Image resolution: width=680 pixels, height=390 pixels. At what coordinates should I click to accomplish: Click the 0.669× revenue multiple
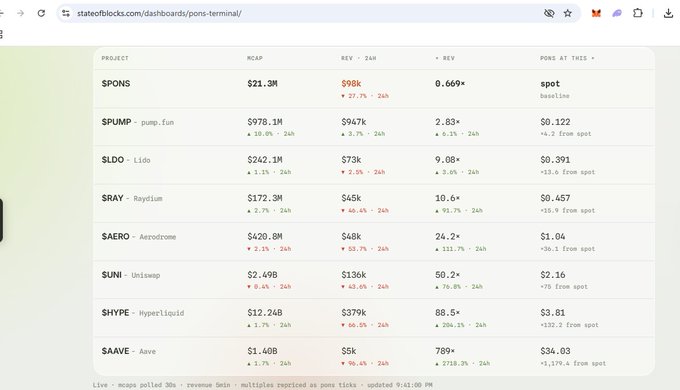(x=450, y=84)
